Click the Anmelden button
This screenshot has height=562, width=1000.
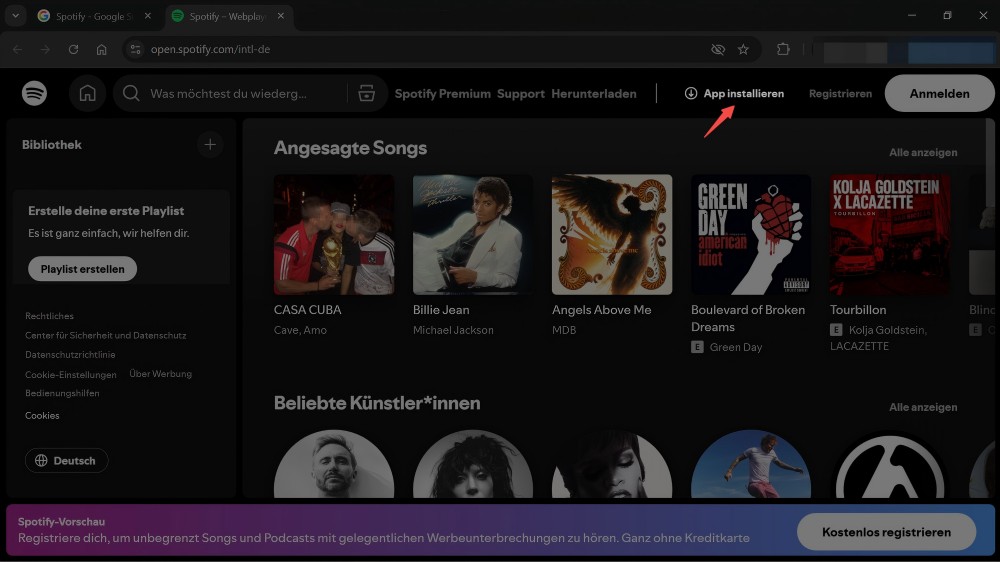[939, 93]
